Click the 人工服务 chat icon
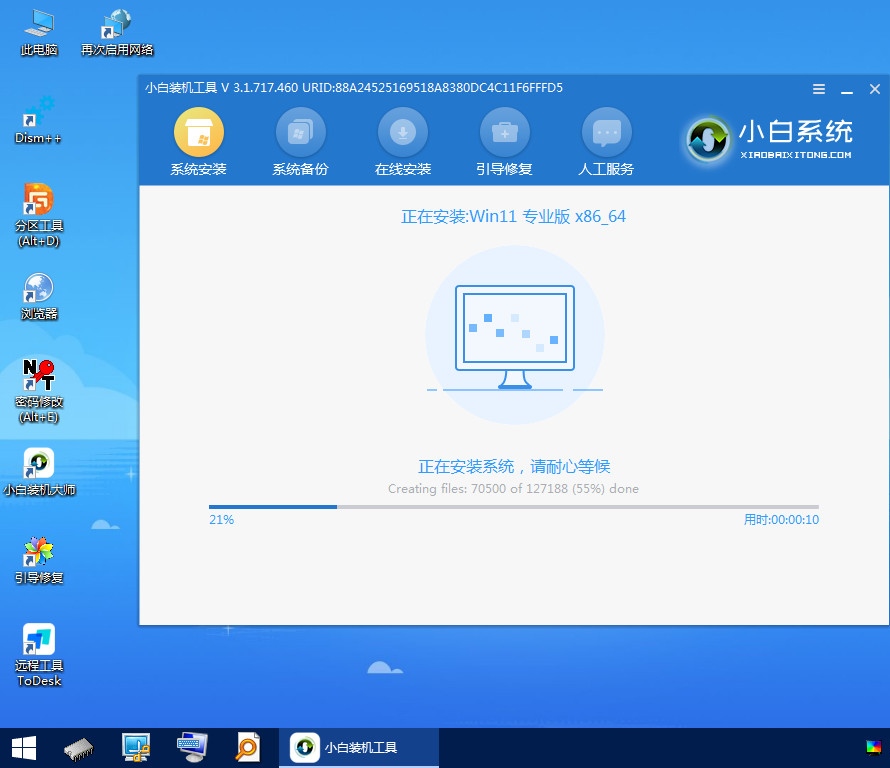Image resolution: width=890 pixels, height=768 pixels. click(x=606, y=133)
